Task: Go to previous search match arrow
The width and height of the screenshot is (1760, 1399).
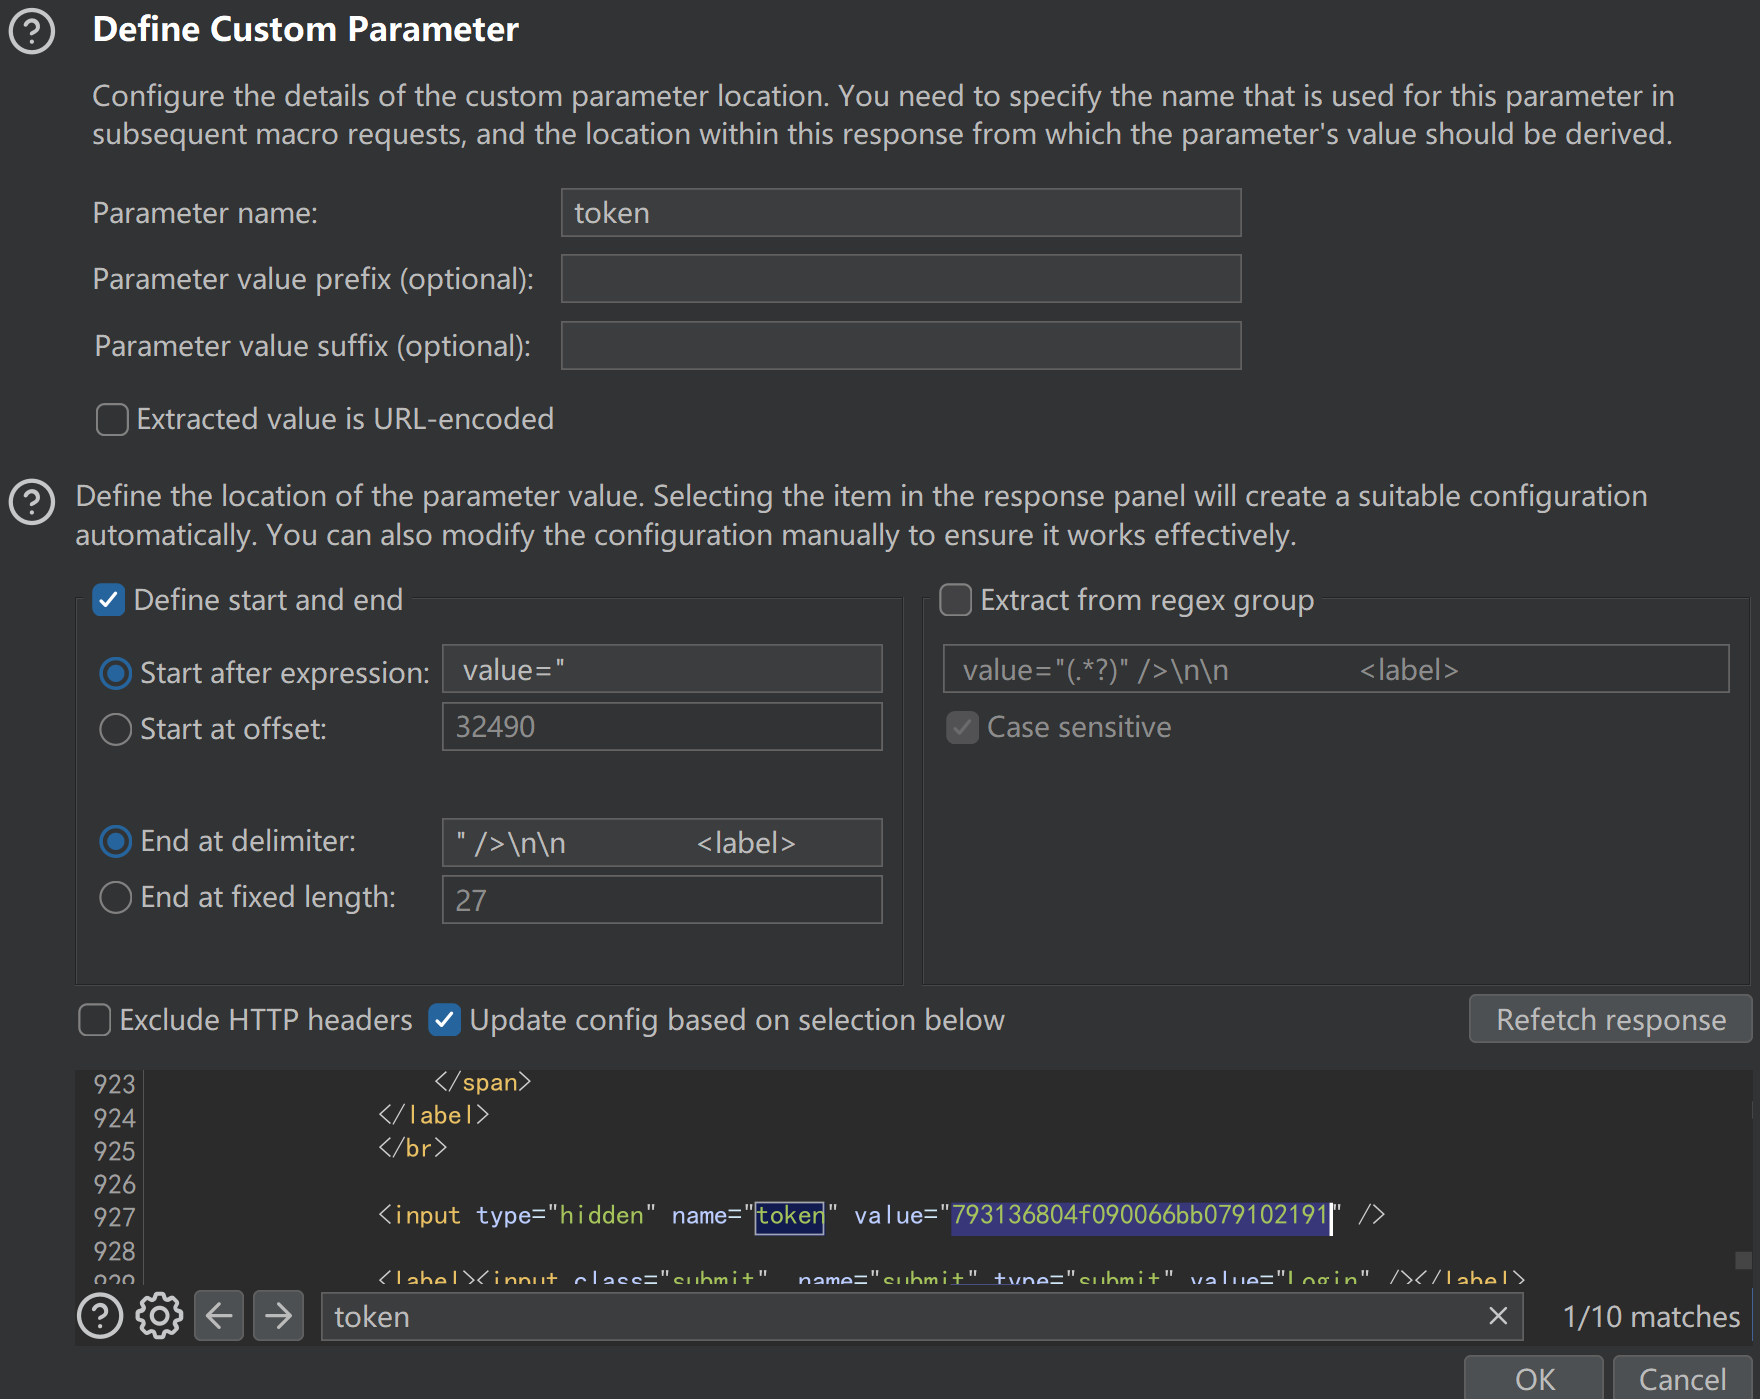Action: tap(219, 1316)
